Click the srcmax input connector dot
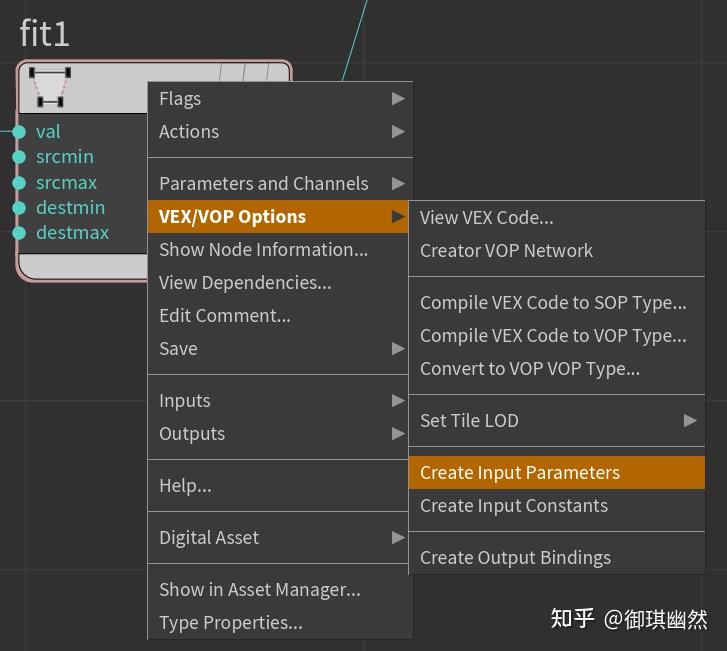Screen dimensions: 727x651 pyautogui.click(x=19, y=183)
